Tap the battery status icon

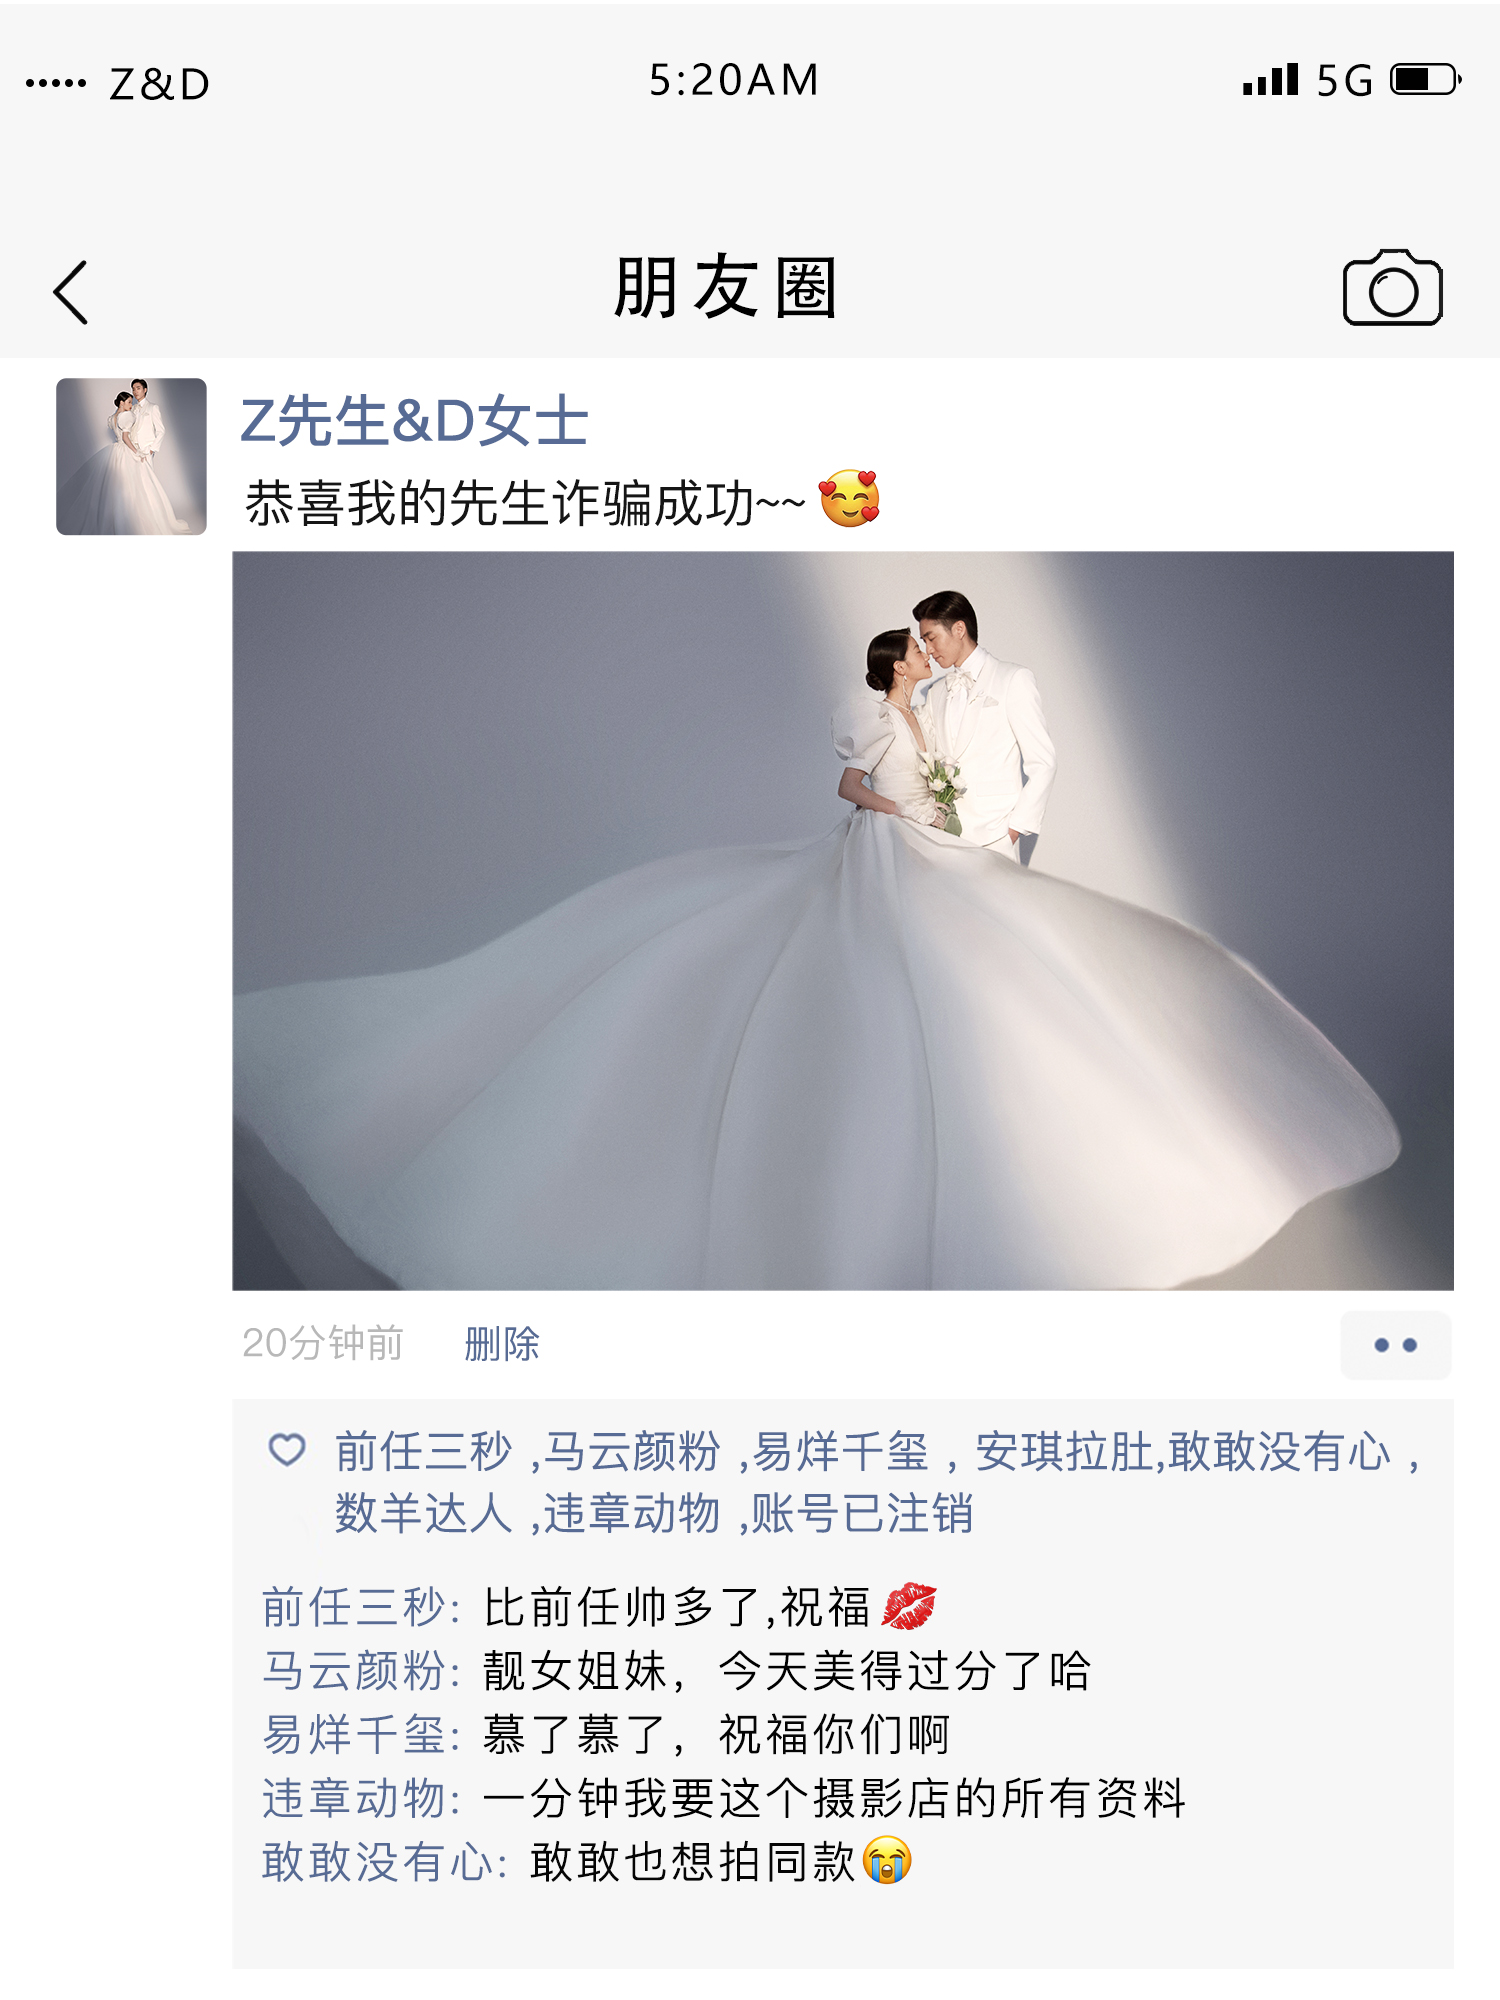click(1427, 80)
